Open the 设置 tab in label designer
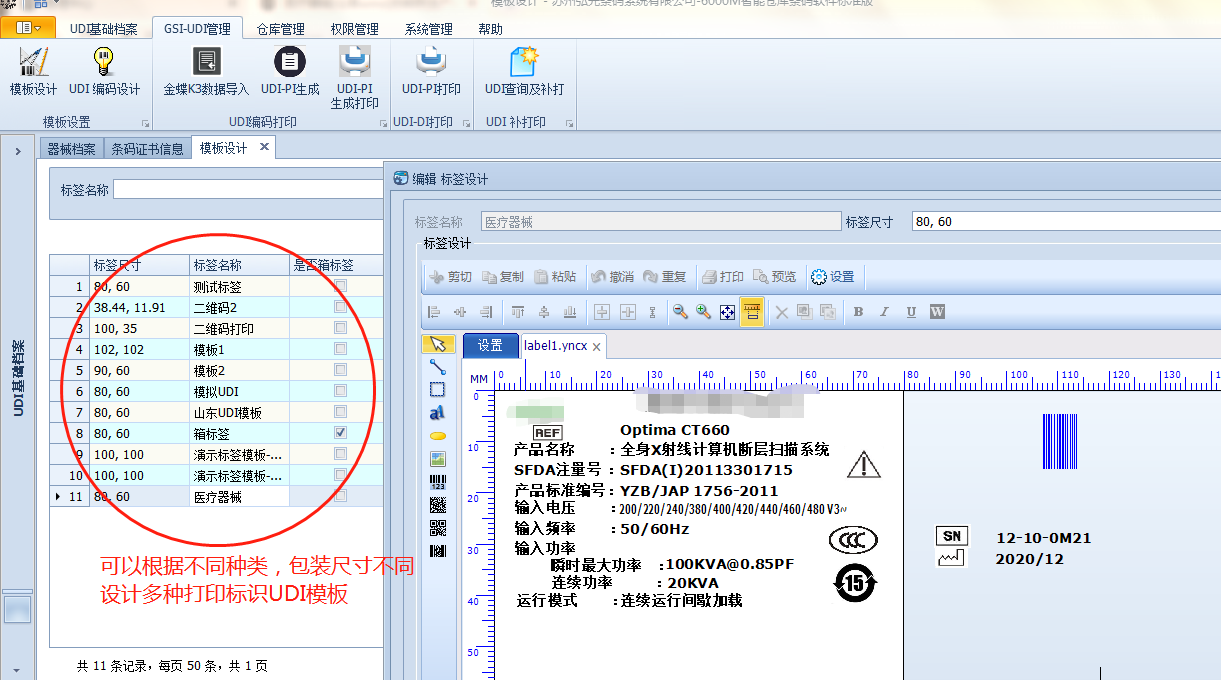 (x=490, y=345)
